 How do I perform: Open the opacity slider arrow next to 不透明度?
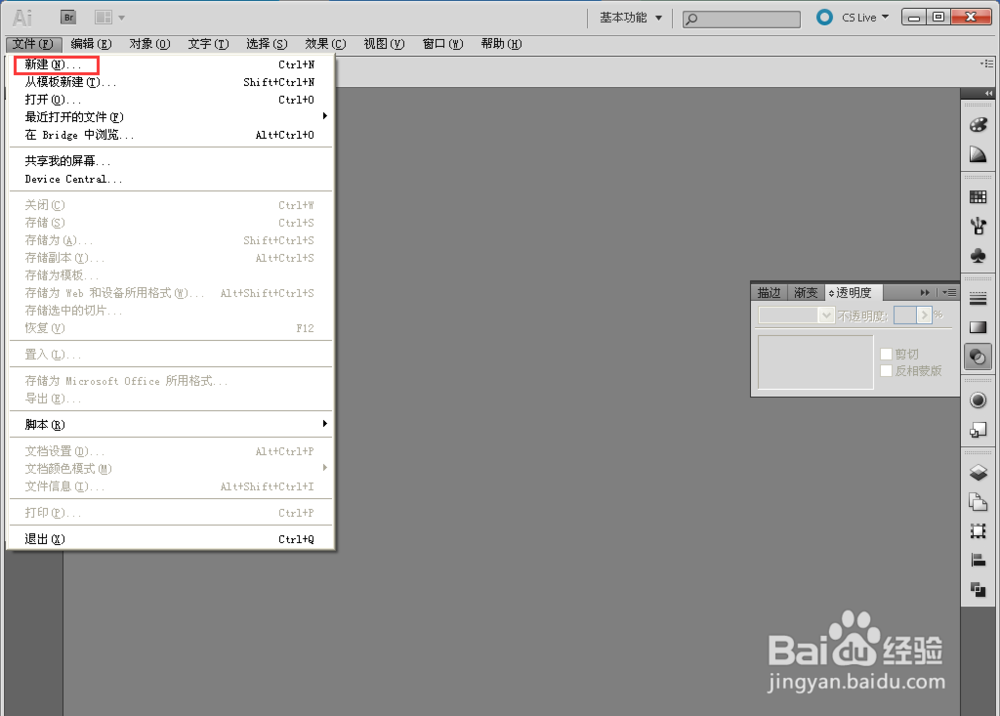[924, 315]
